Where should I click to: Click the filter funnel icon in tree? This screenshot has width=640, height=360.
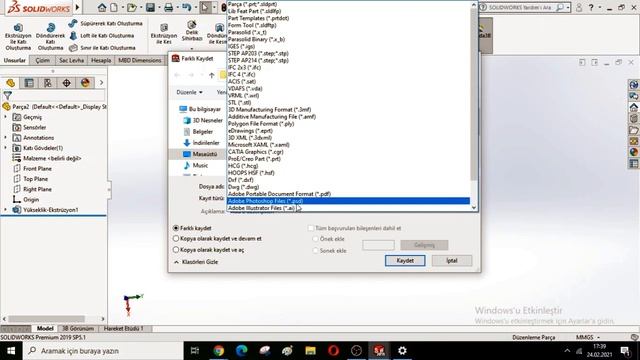[7, 96]
